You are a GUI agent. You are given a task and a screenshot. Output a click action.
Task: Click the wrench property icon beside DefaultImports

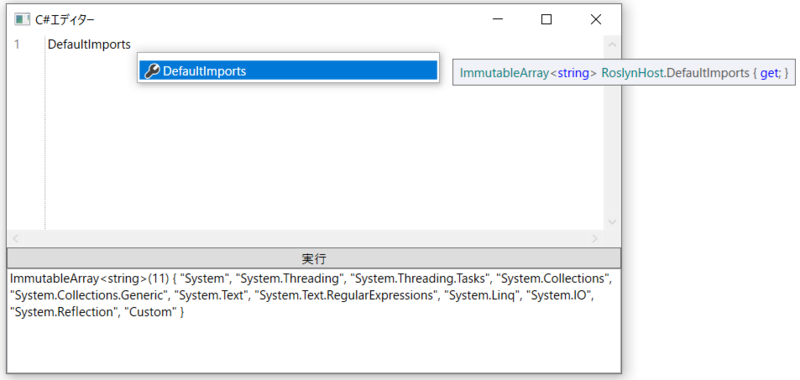pyautogui.click(x=152, y=71)
